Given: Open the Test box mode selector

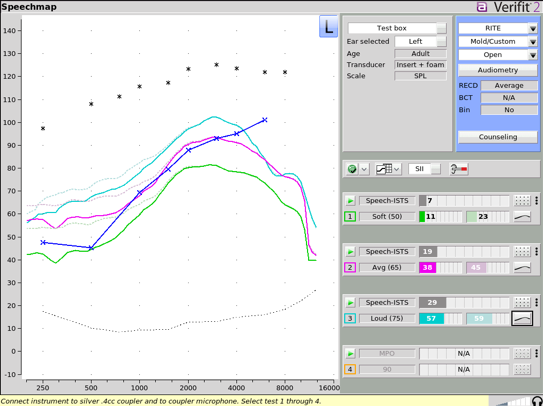Looking at the screenshot, I should [x=397, y=28].
